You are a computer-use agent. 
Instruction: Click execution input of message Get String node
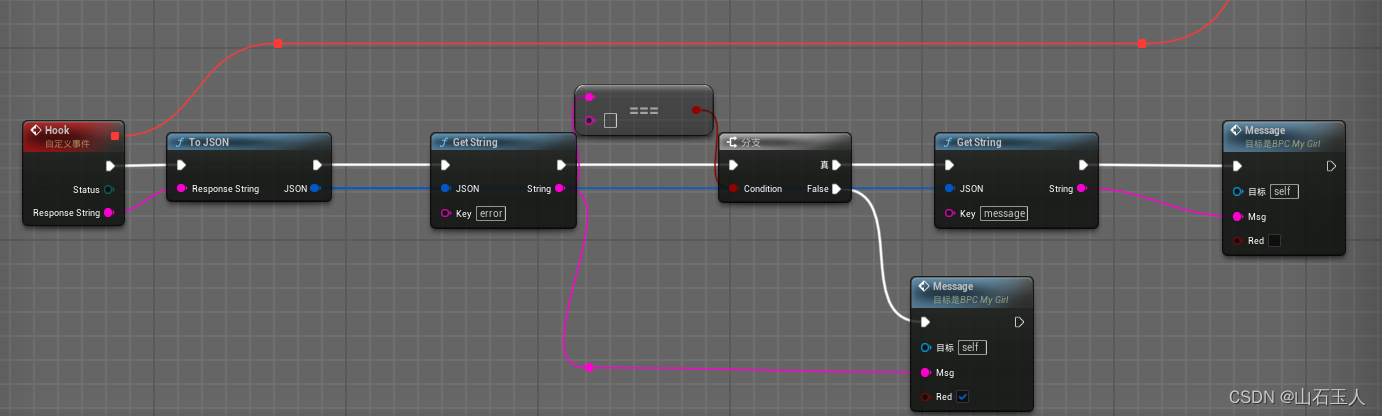click(949, 165)
